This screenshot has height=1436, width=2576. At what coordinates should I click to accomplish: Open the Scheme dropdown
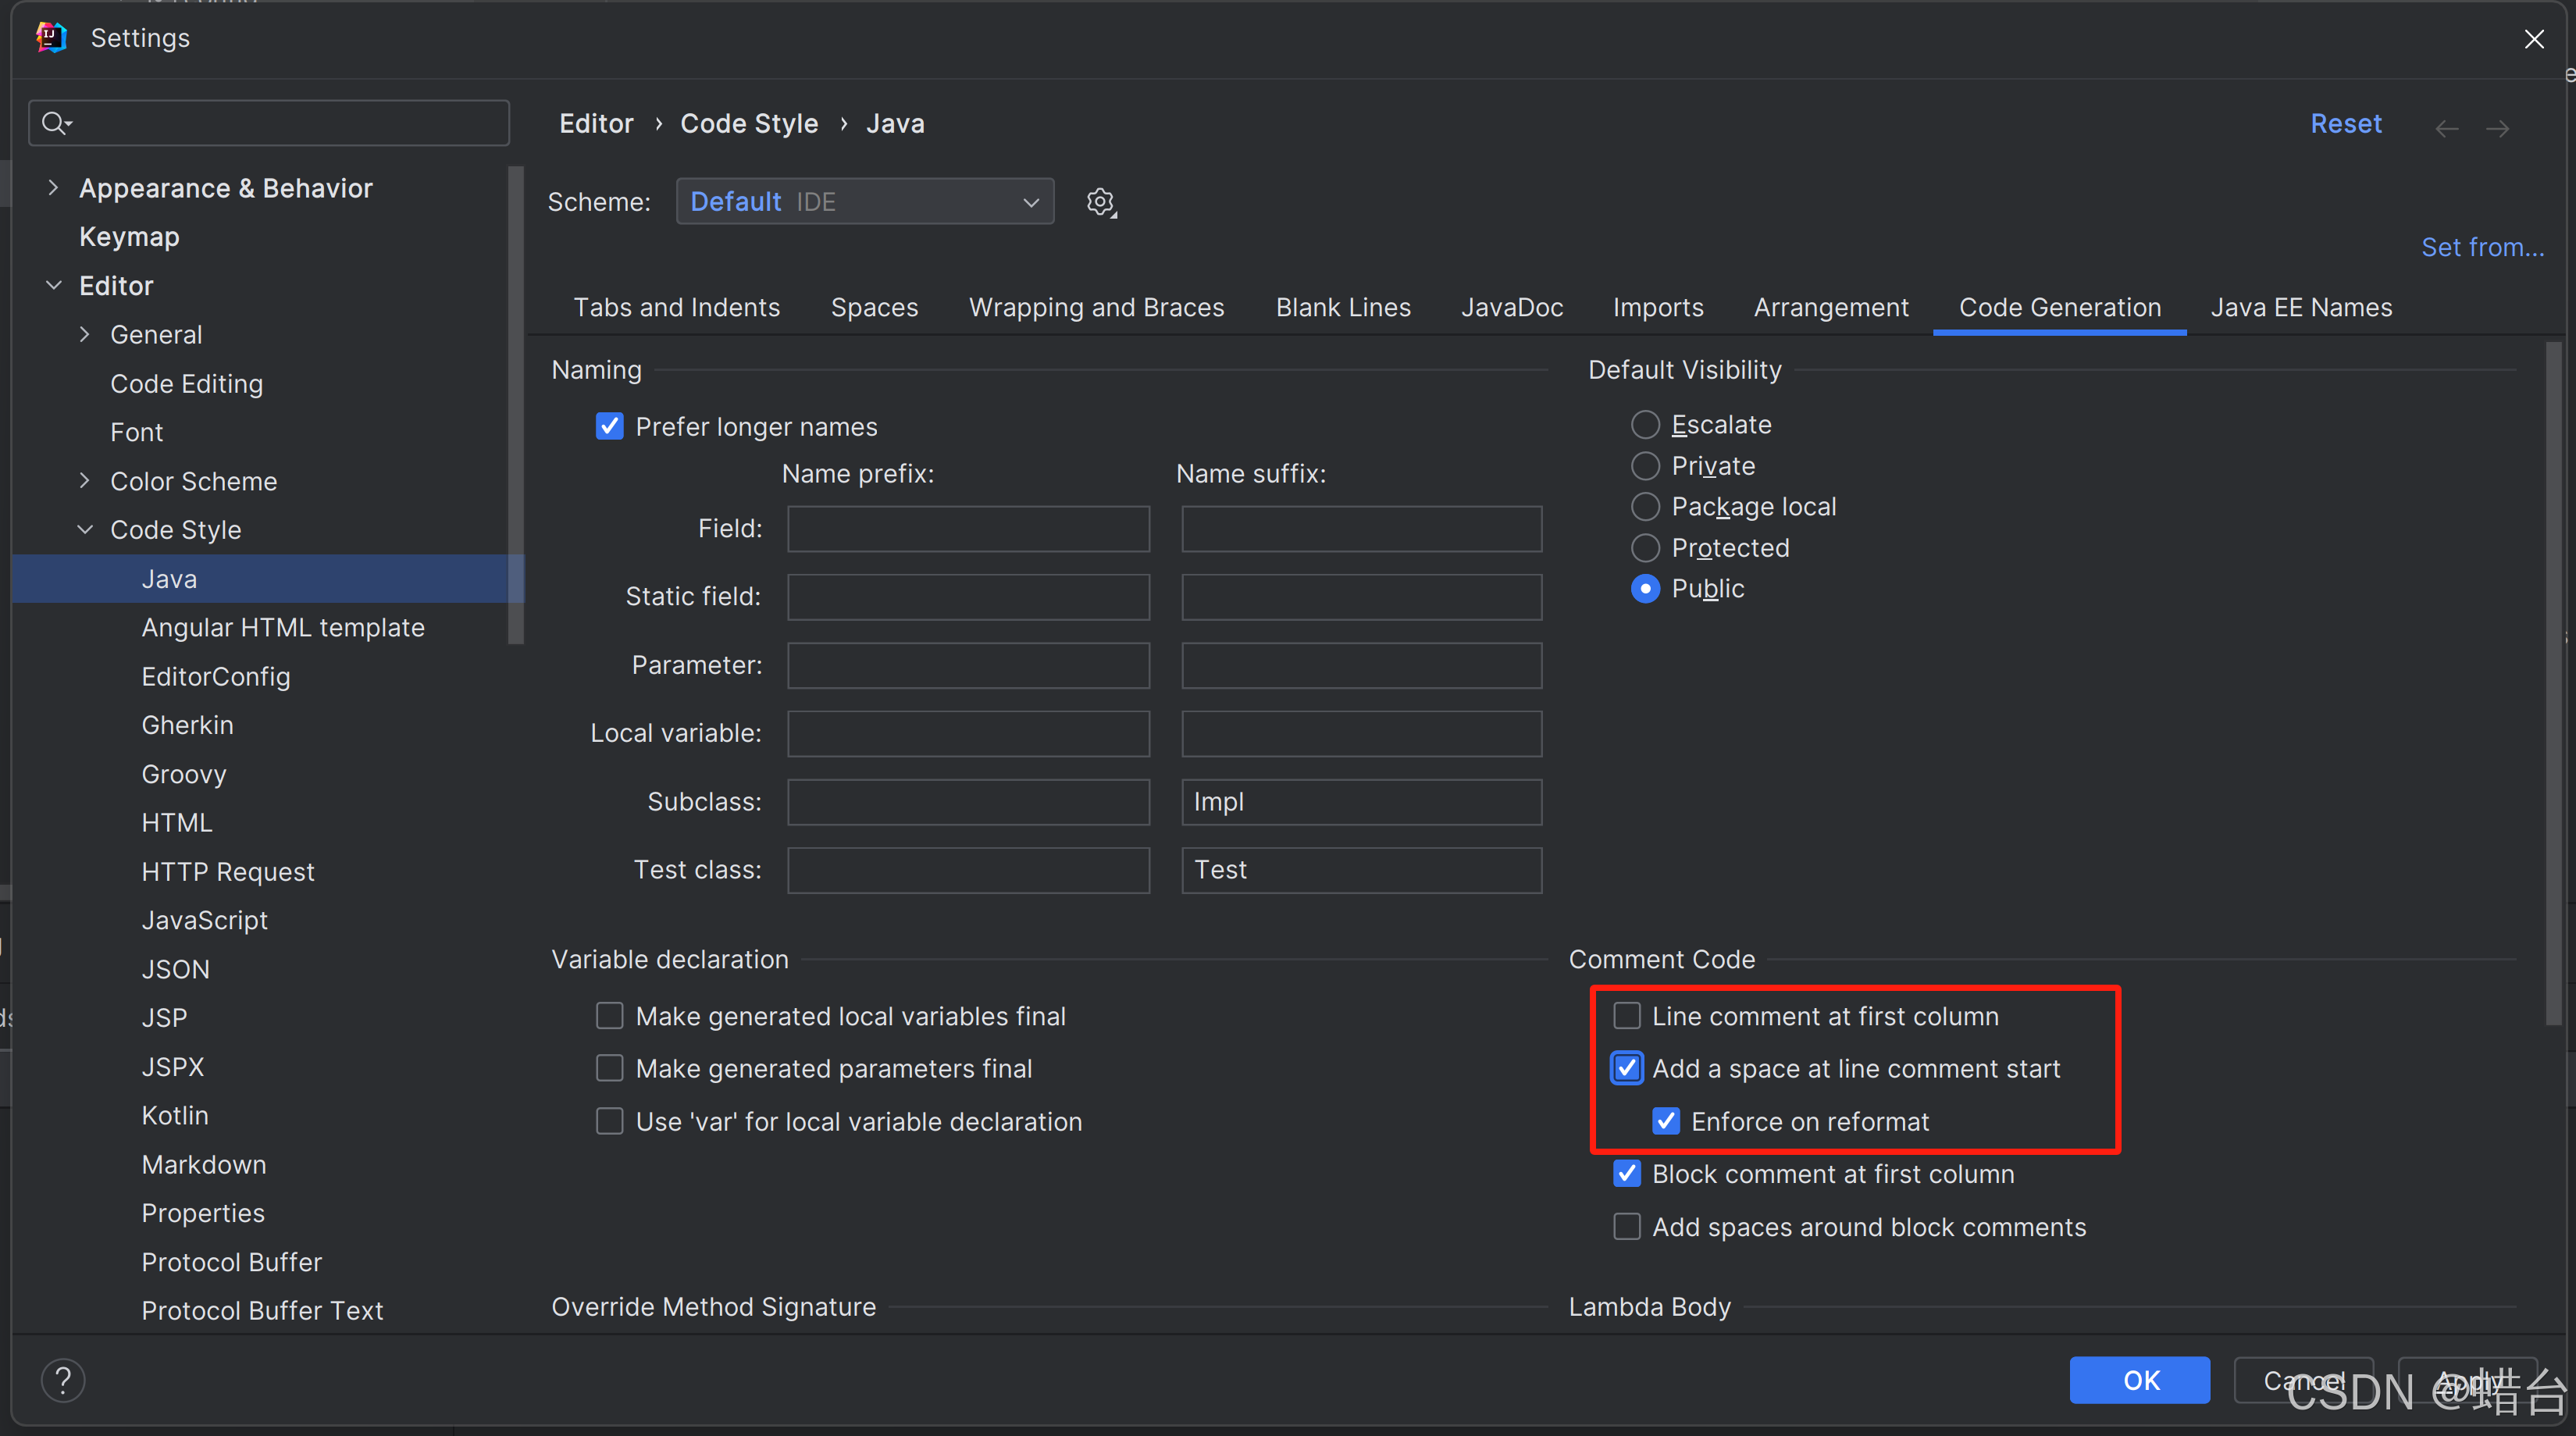(x=864, y=202)
